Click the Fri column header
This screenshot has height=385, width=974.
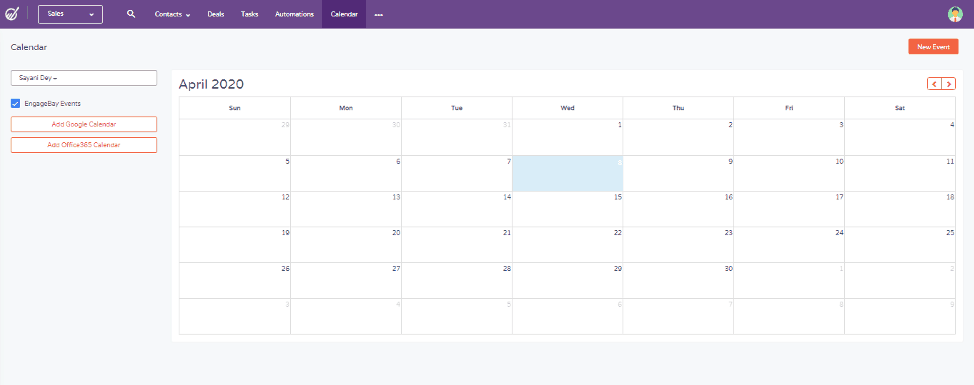point(789,108)
